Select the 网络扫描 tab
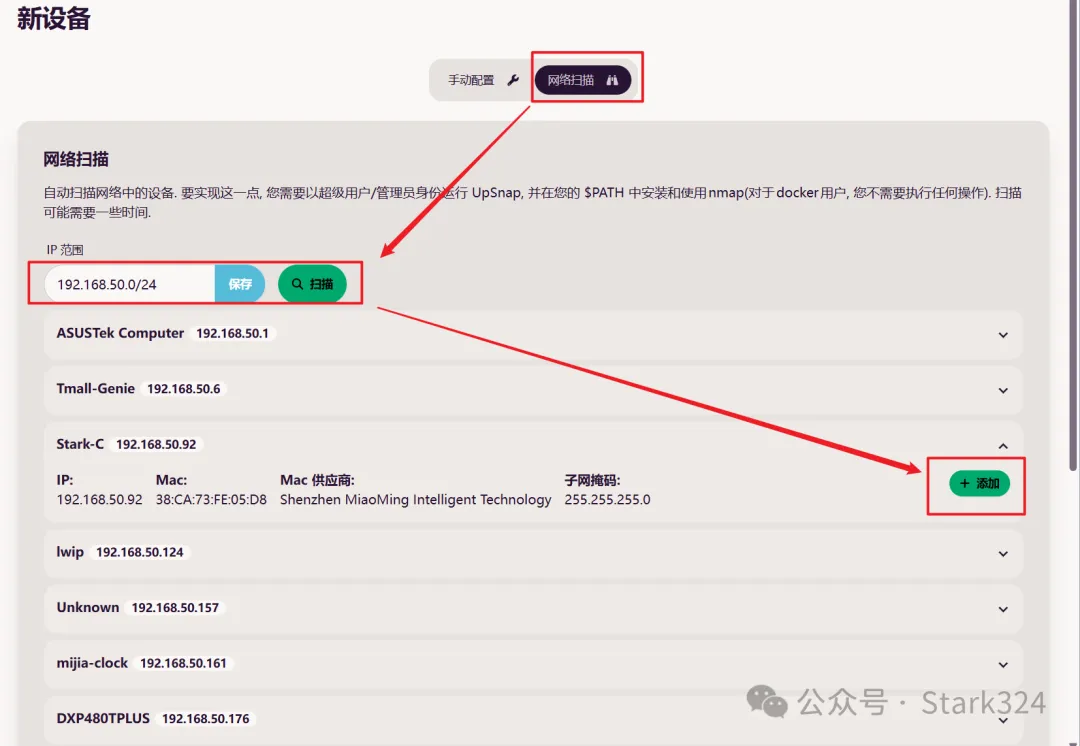 coord(583,80)
